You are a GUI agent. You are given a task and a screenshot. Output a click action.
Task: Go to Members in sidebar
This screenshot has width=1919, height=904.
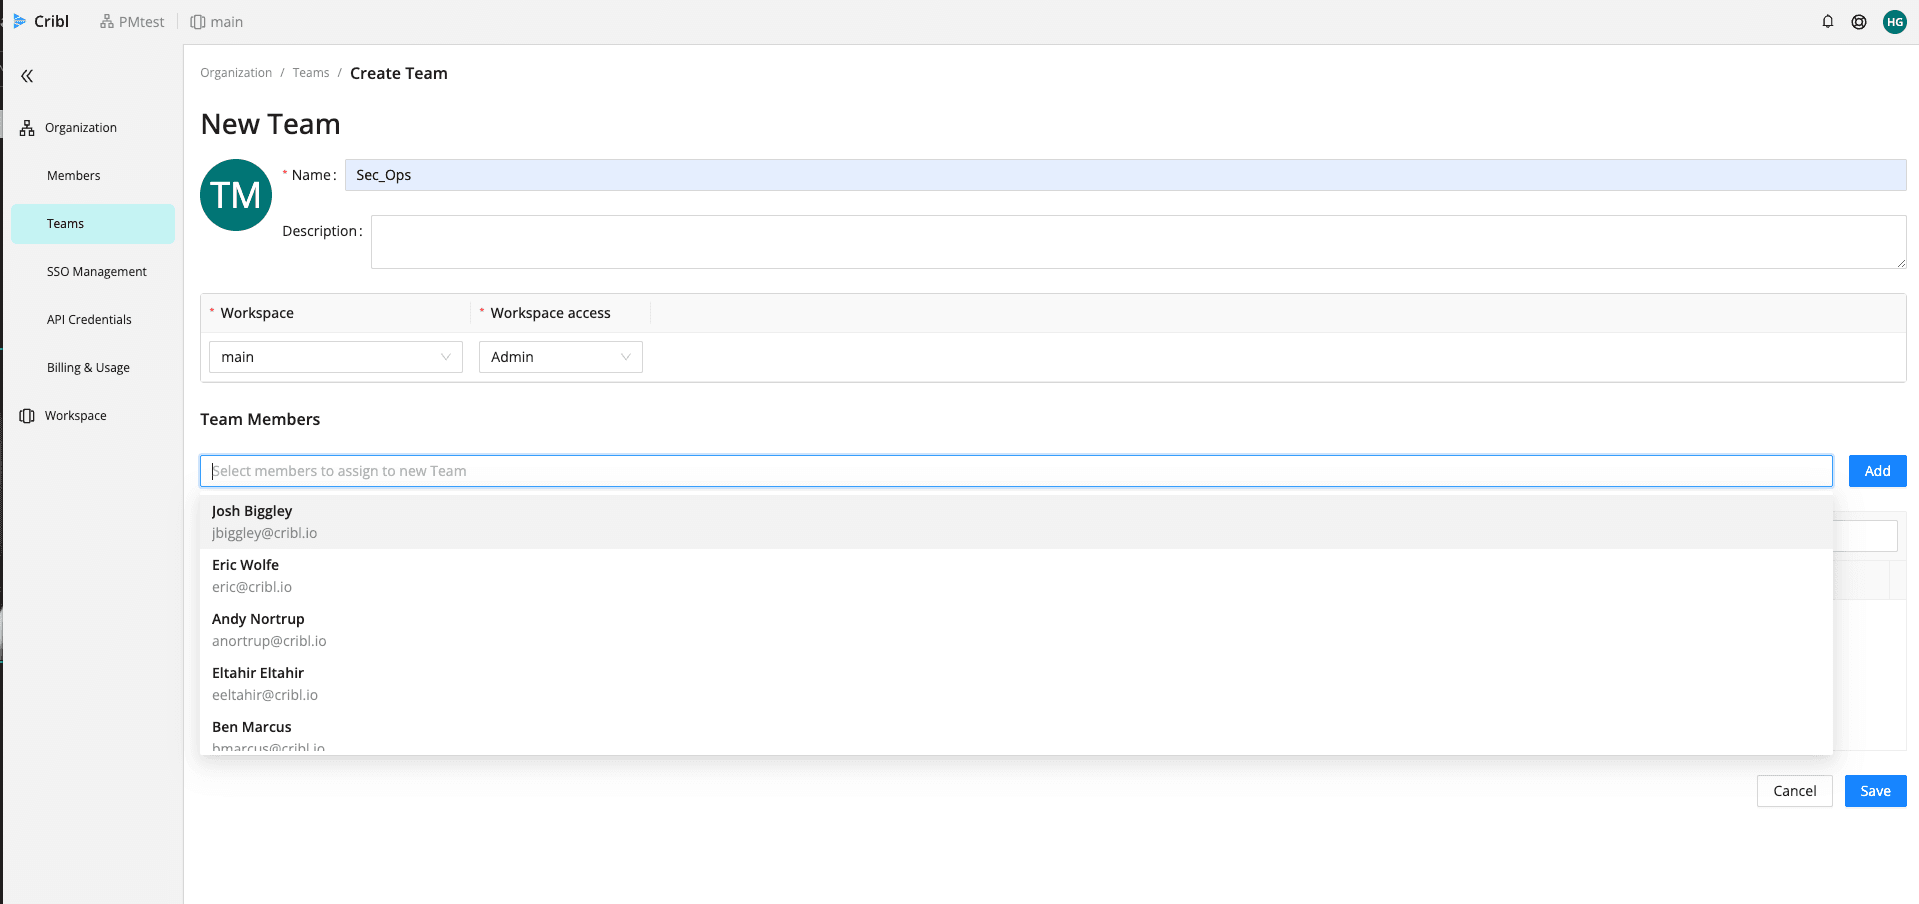(x=74, y=176)
